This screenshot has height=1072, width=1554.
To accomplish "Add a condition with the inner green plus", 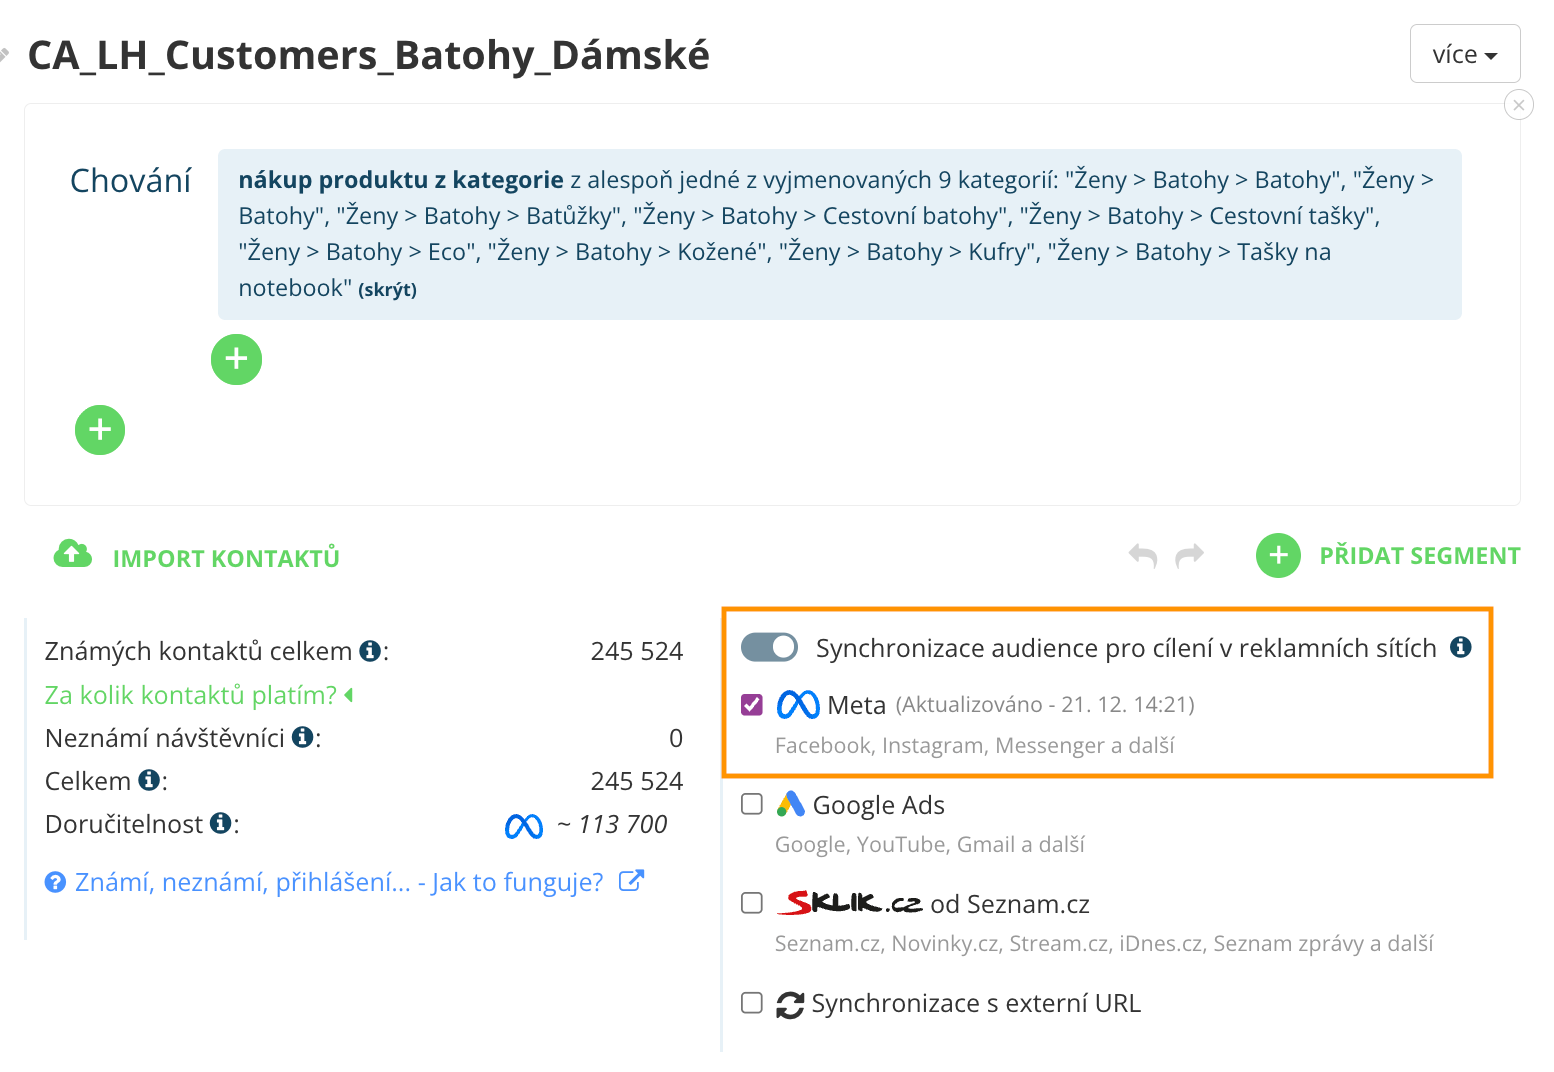I will tap(236, 359).
